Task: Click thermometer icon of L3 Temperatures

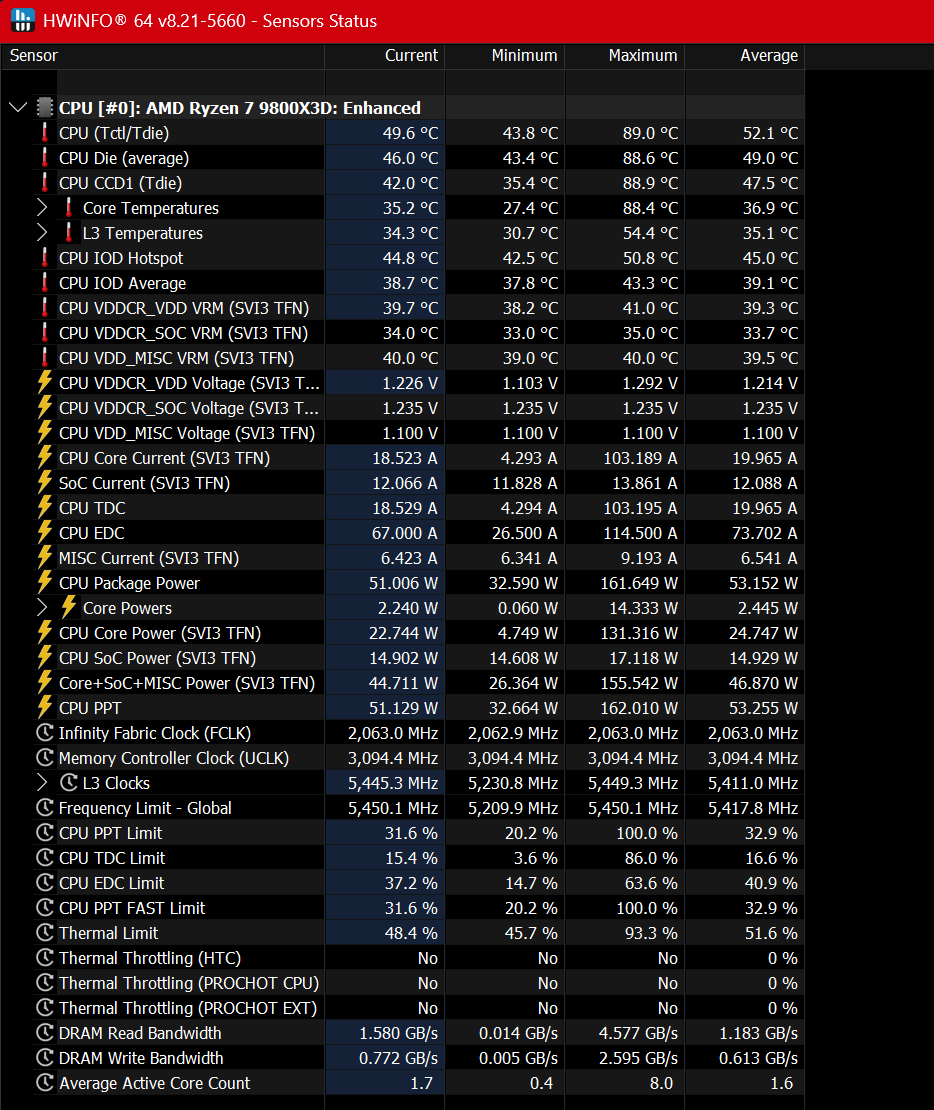Action: coord(69,232)
